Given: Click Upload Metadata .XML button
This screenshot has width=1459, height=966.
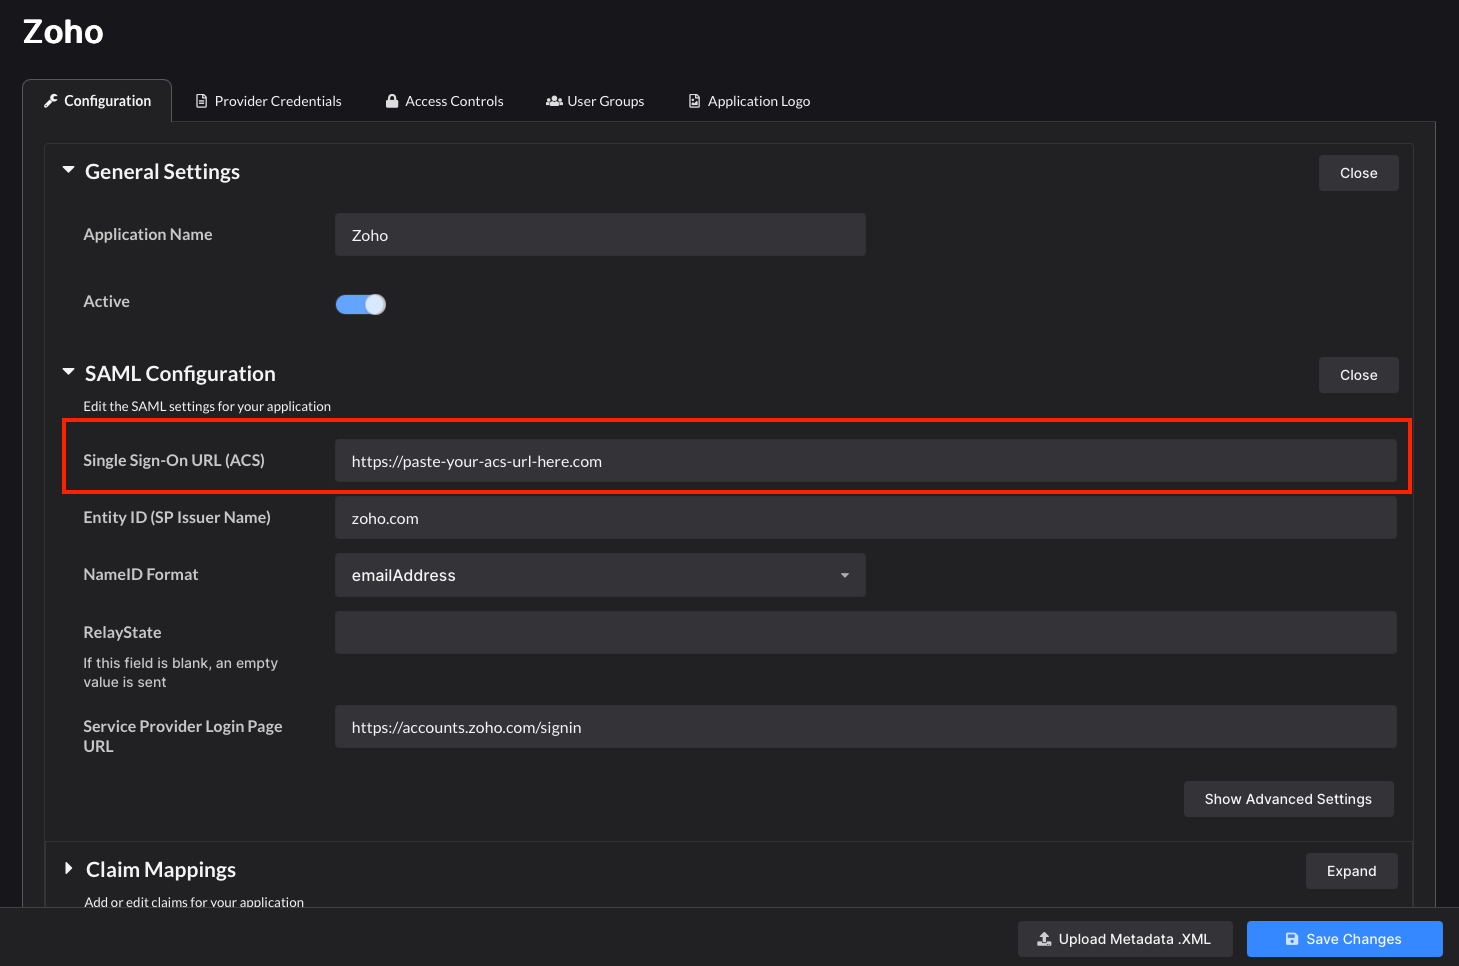Looking at the screenshot, I should pos(1125,939).
